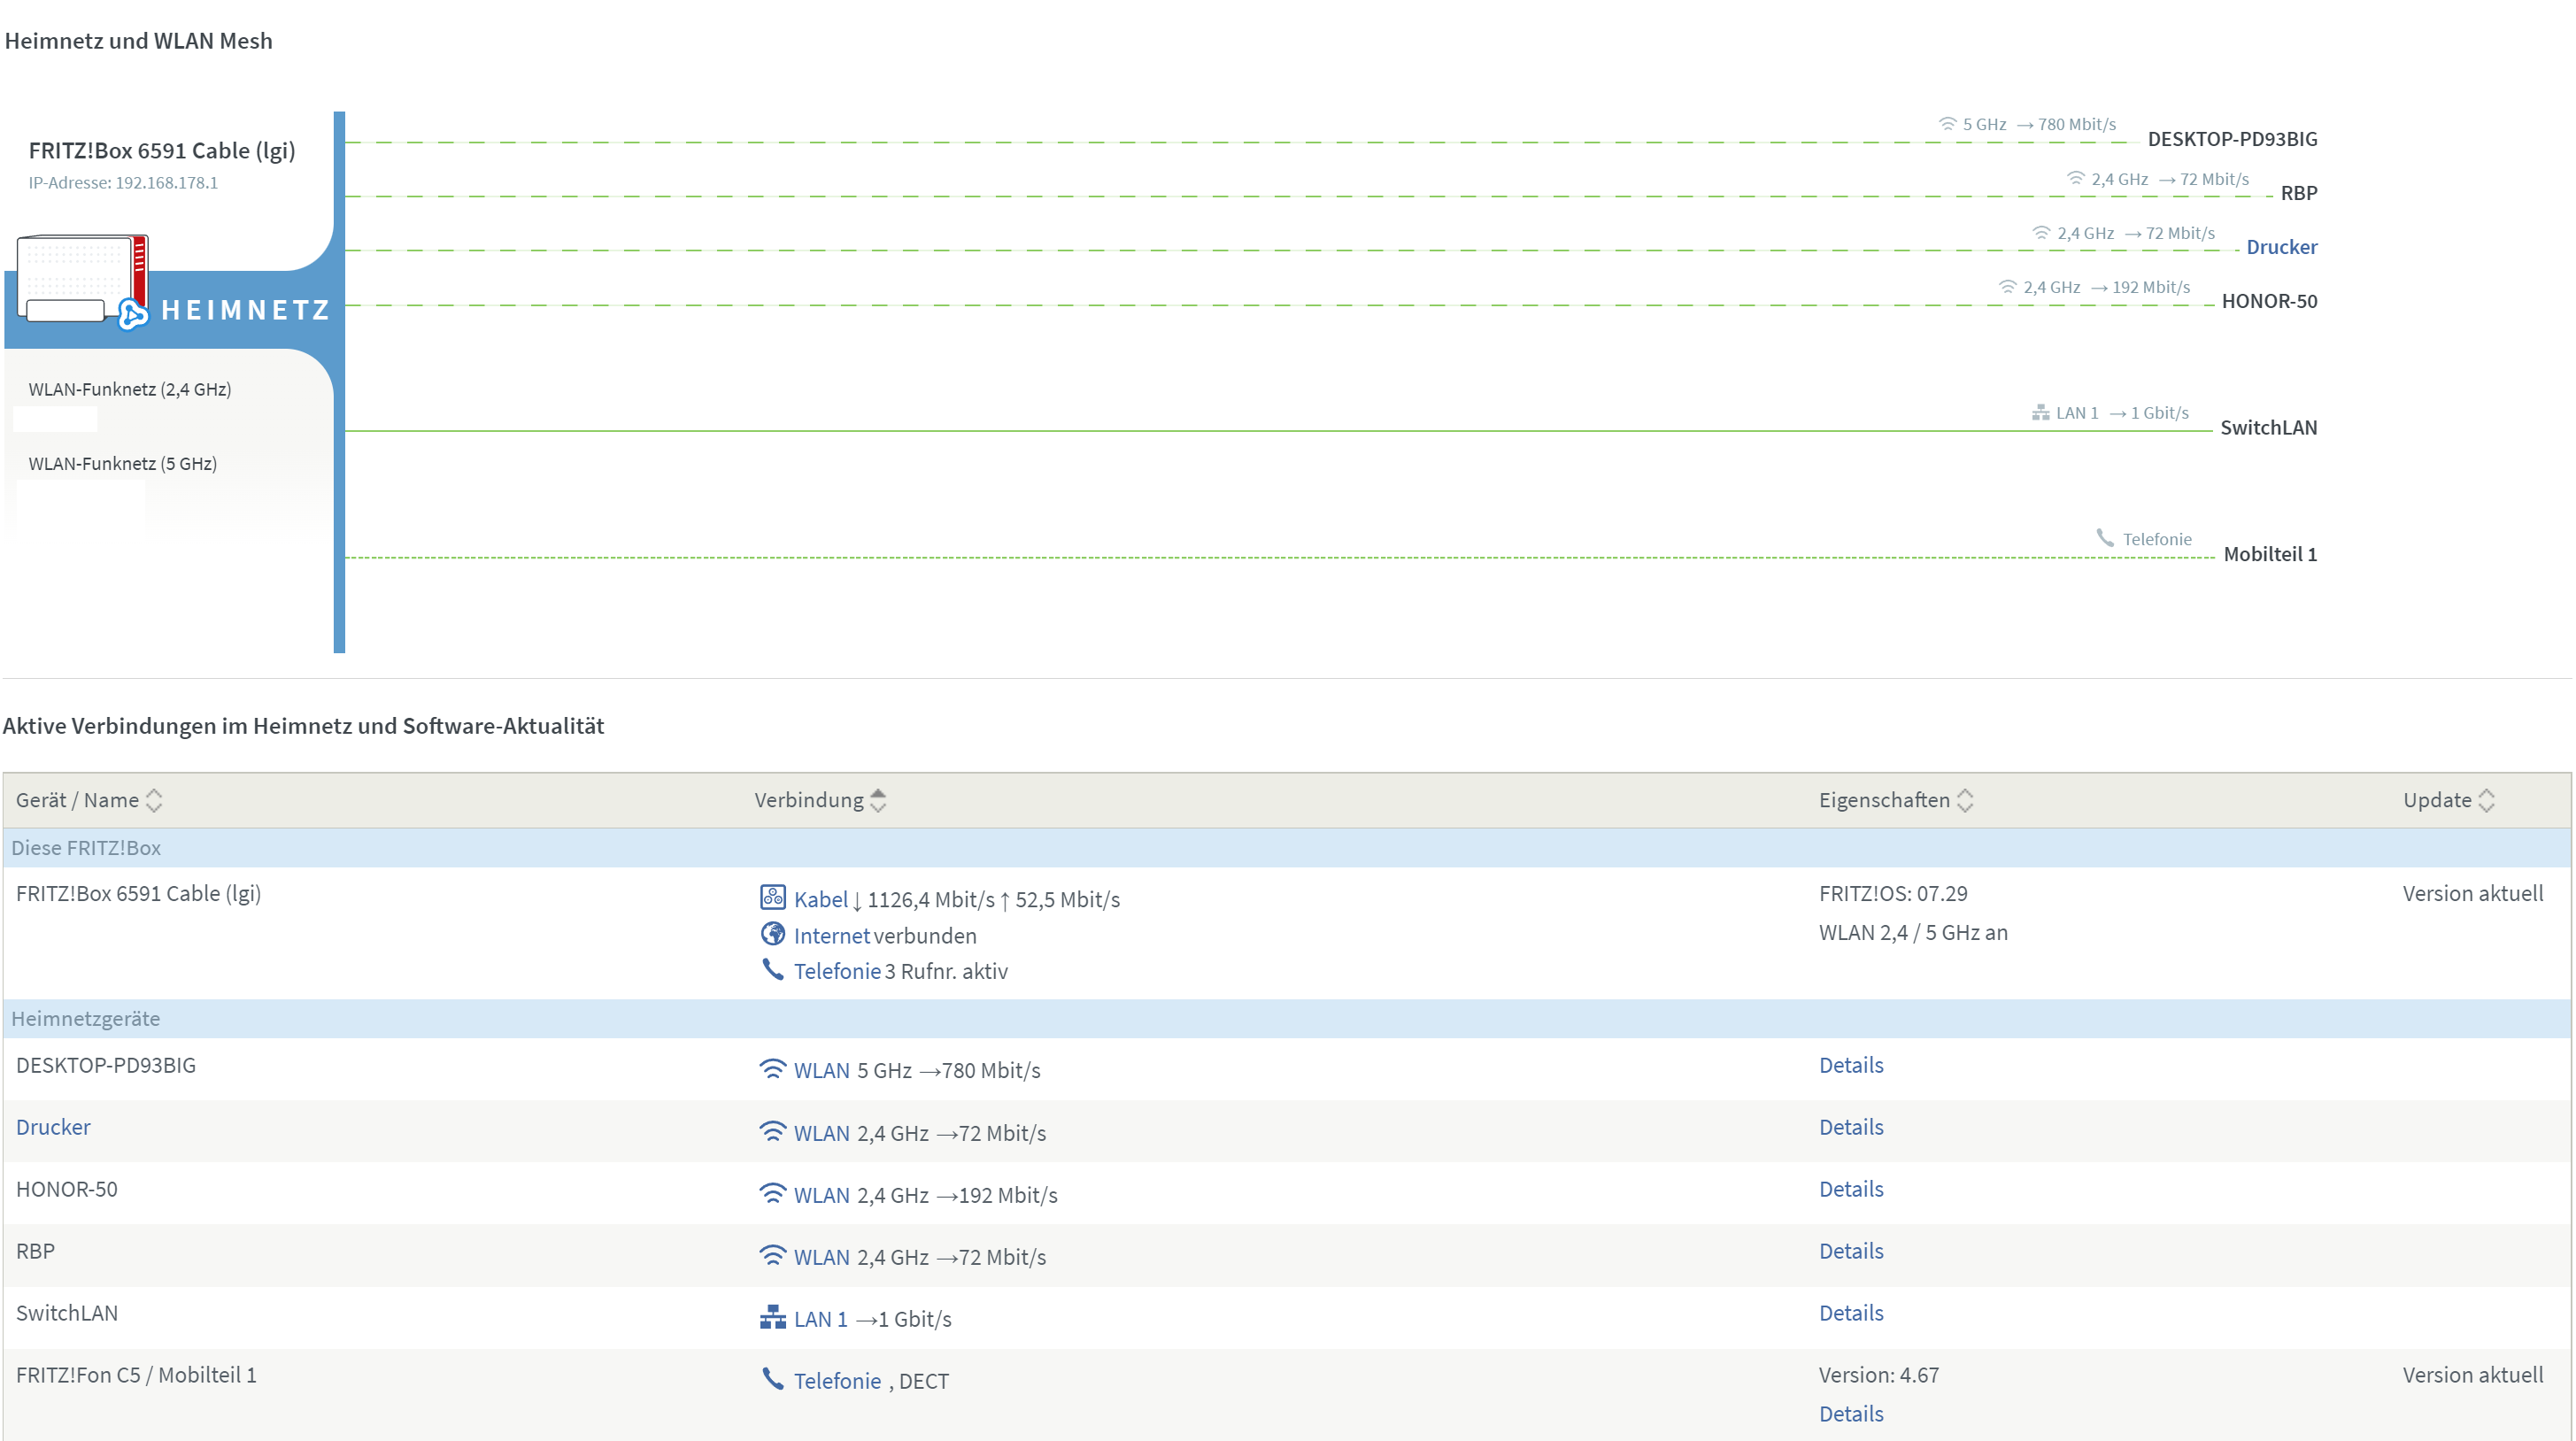The image size is (2576, 1441).
Task: Click the phone icon in FRITZ!Fon C5 row
Action: click(x=772, y=1379)
